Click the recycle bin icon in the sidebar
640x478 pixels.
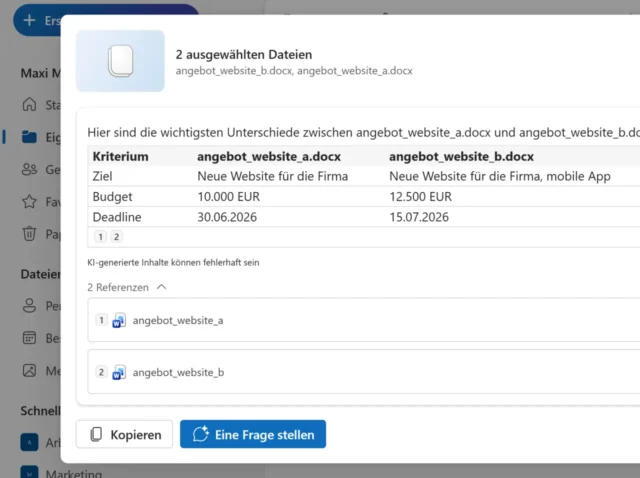pos(29,234)
